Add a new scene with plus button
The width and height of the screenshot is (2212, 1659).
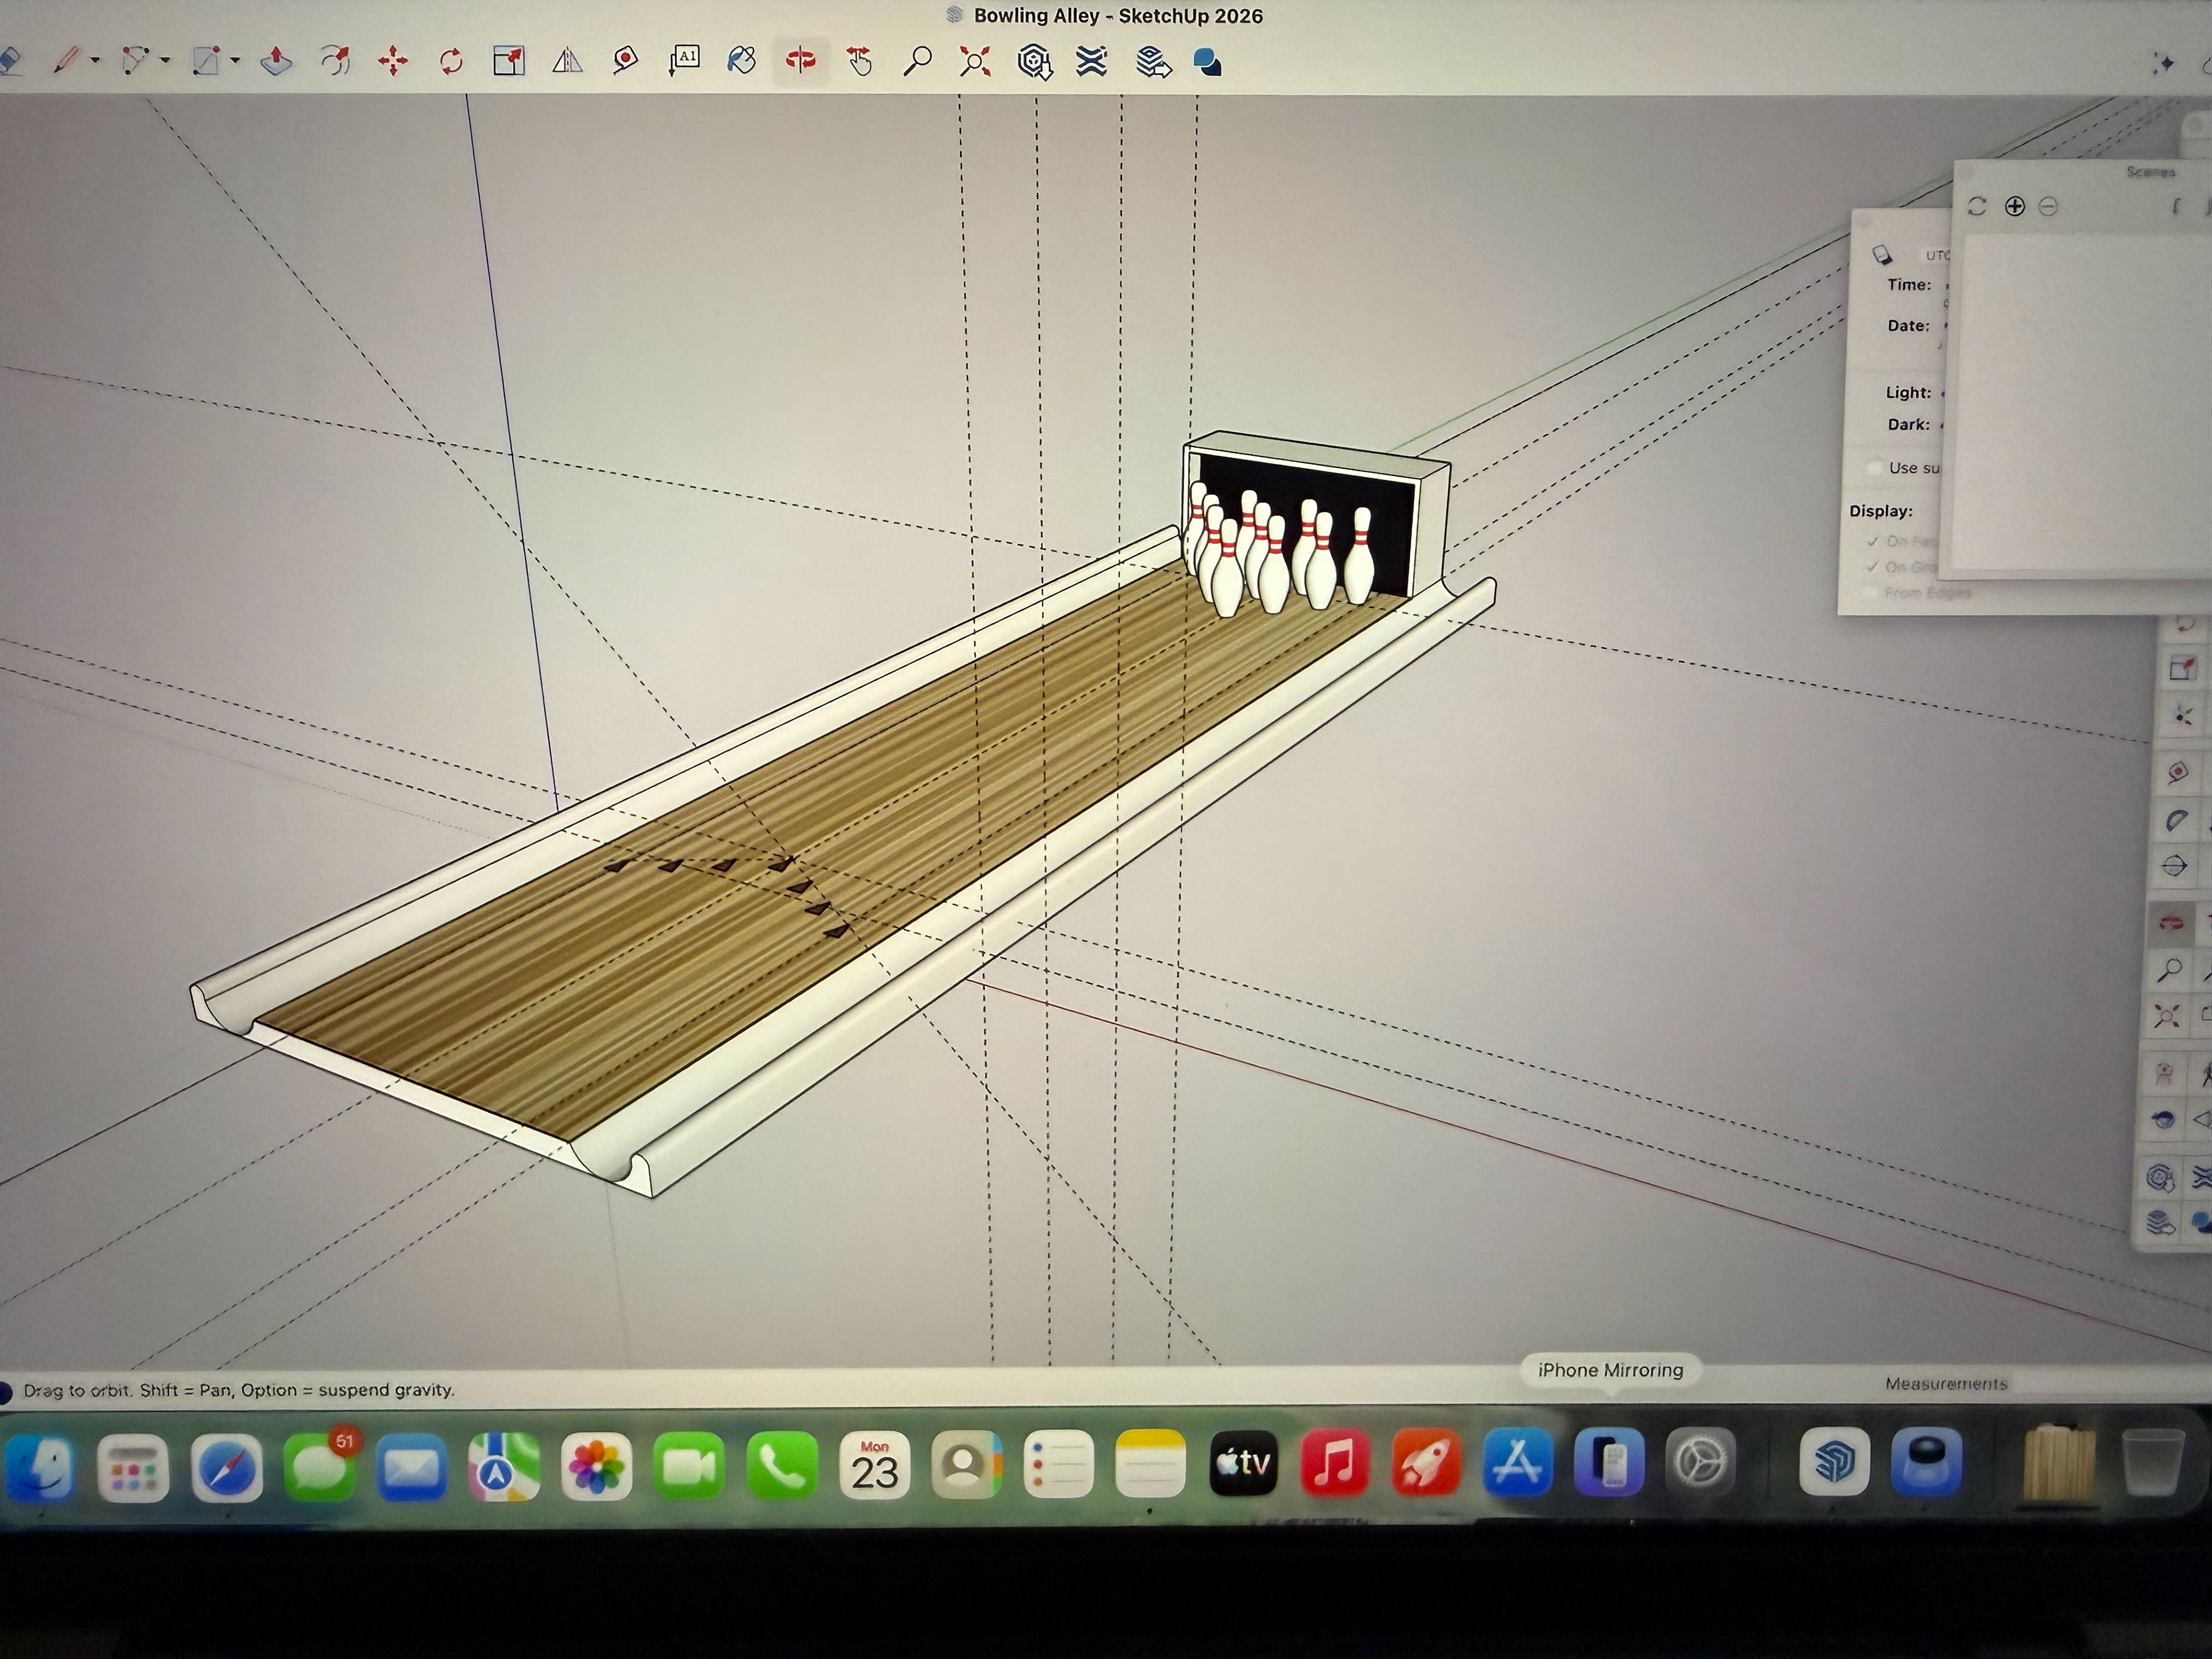coord(2014,206)
